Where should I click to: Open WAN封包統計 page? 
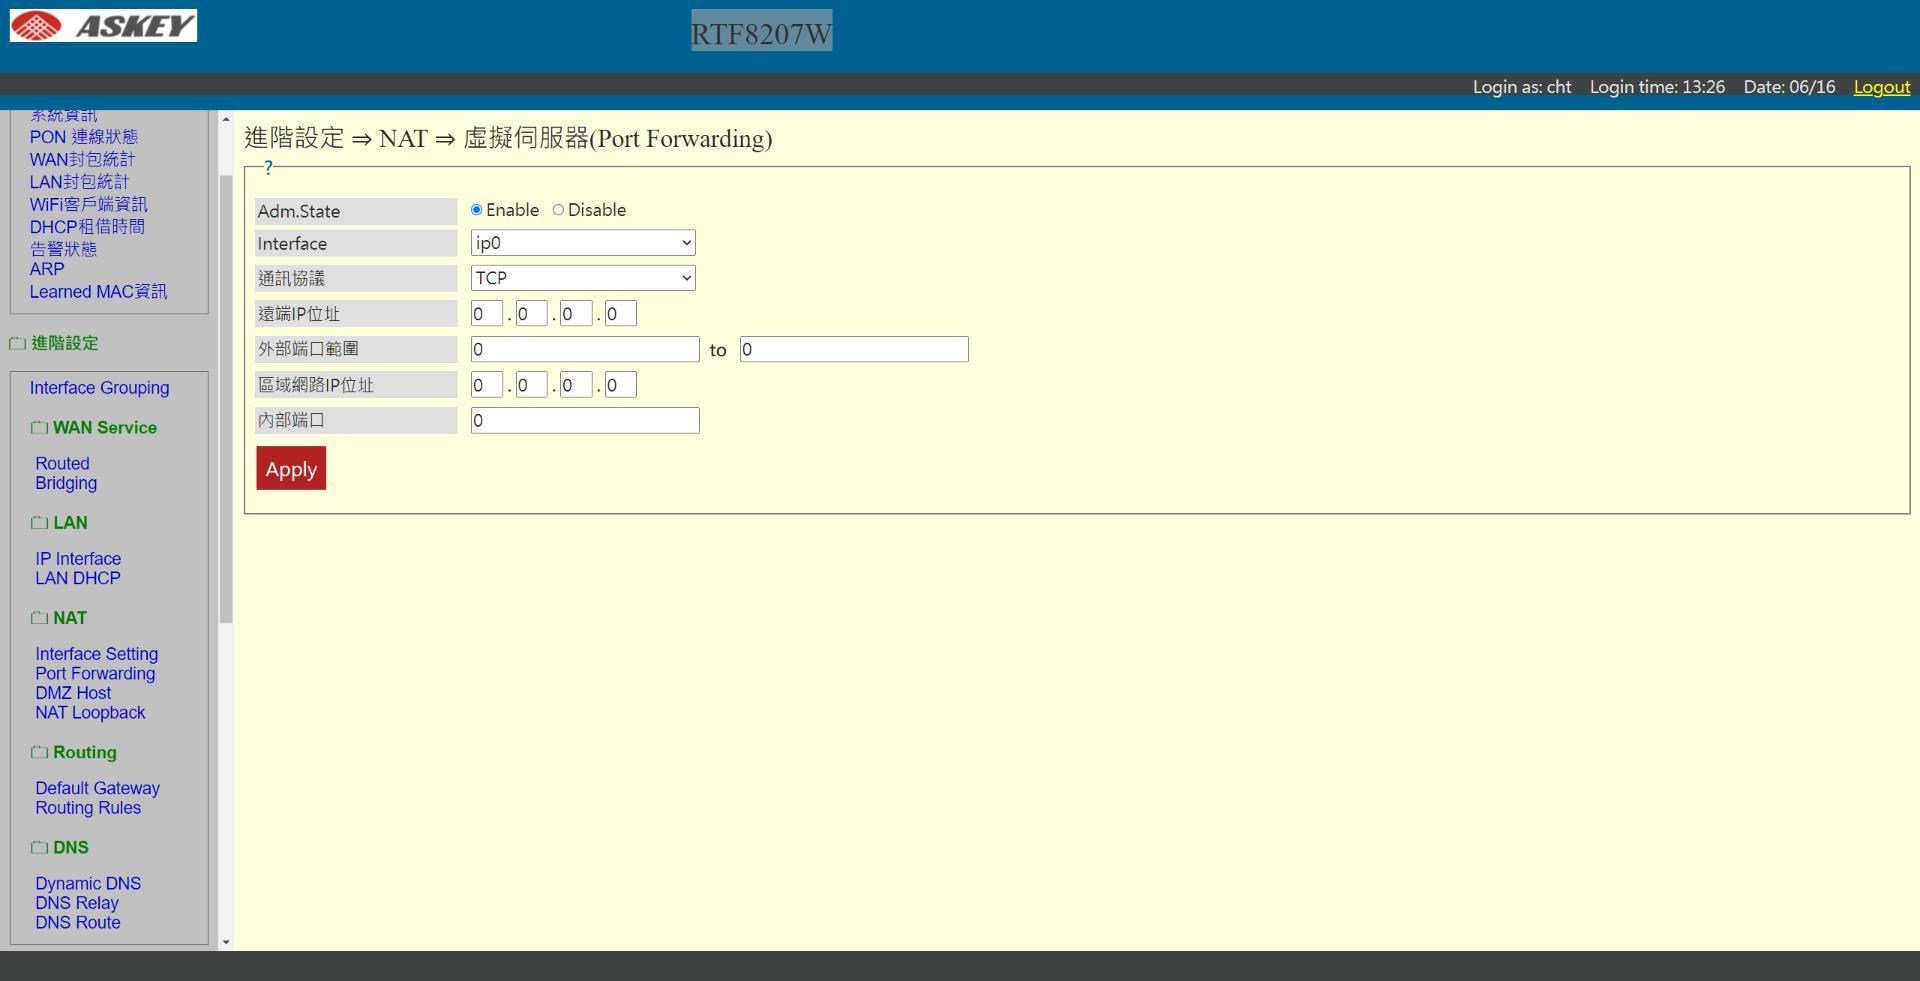82,159
